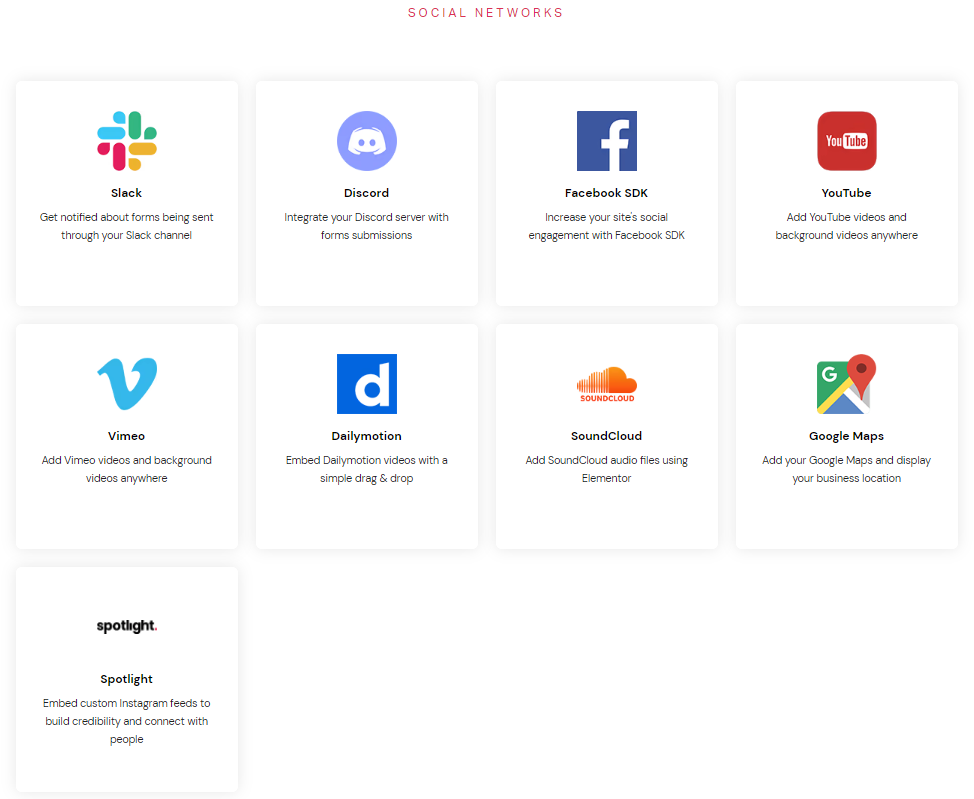Viewport: 974px width, 799px height.
Task: Click the YouTube logo icon
Action: (847, 141)
